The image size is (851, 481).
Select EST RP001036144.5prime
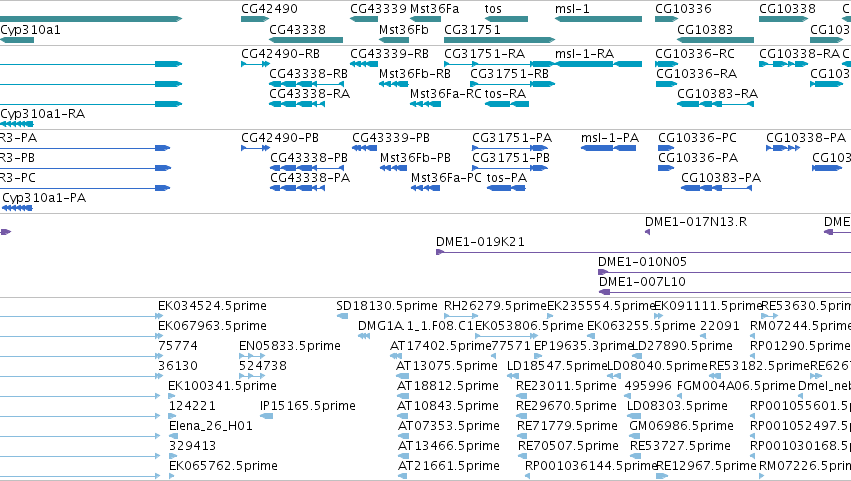590,466
